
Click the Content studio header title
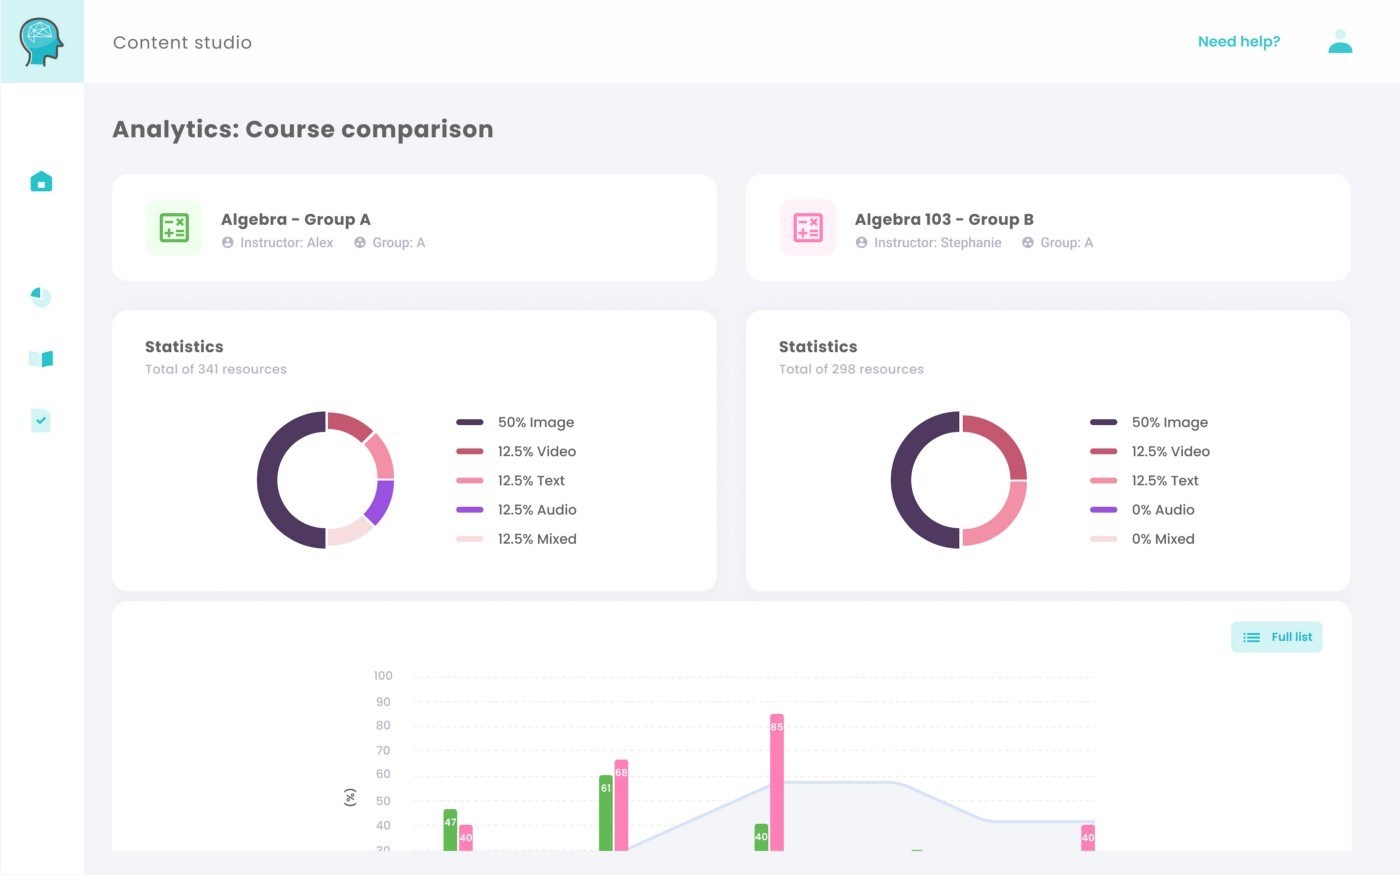182,42
